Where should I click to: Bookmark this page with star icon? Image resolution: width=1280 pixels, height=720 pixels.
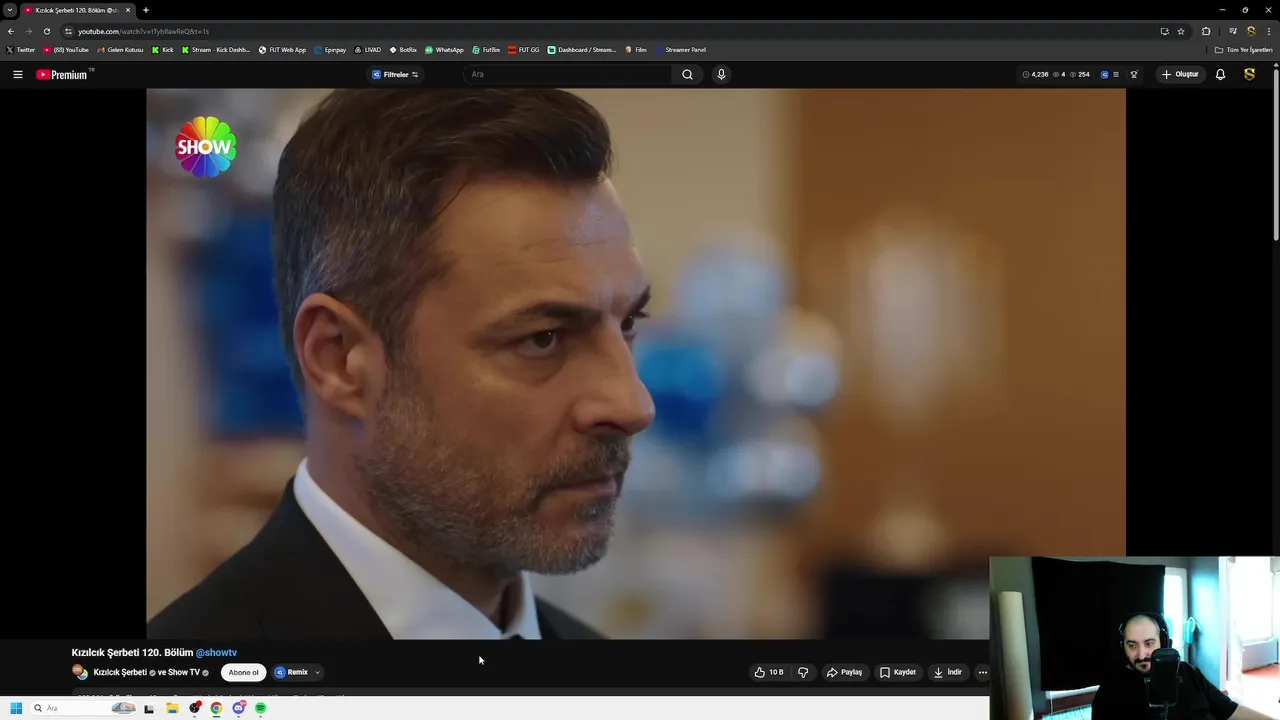(1181, 31)
